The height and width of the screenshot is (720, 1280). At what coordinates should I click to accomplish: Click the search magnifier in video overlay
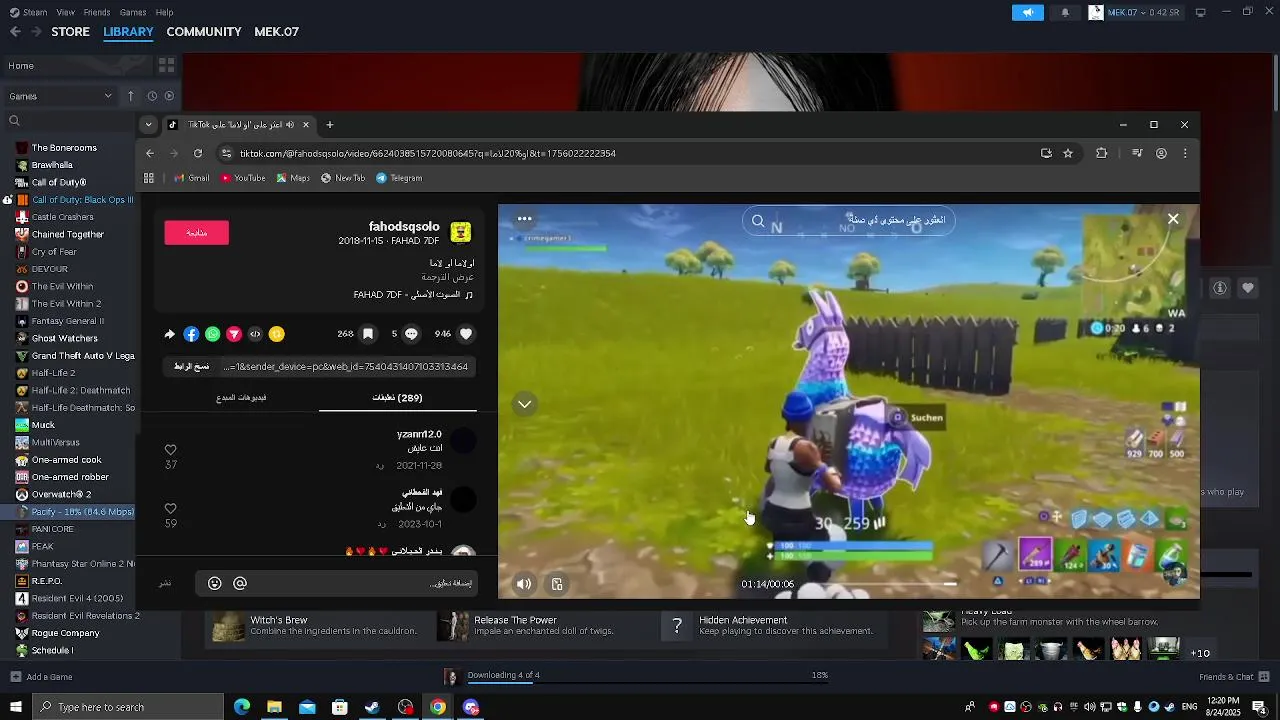pyautogui.click(x=758, y=221)
